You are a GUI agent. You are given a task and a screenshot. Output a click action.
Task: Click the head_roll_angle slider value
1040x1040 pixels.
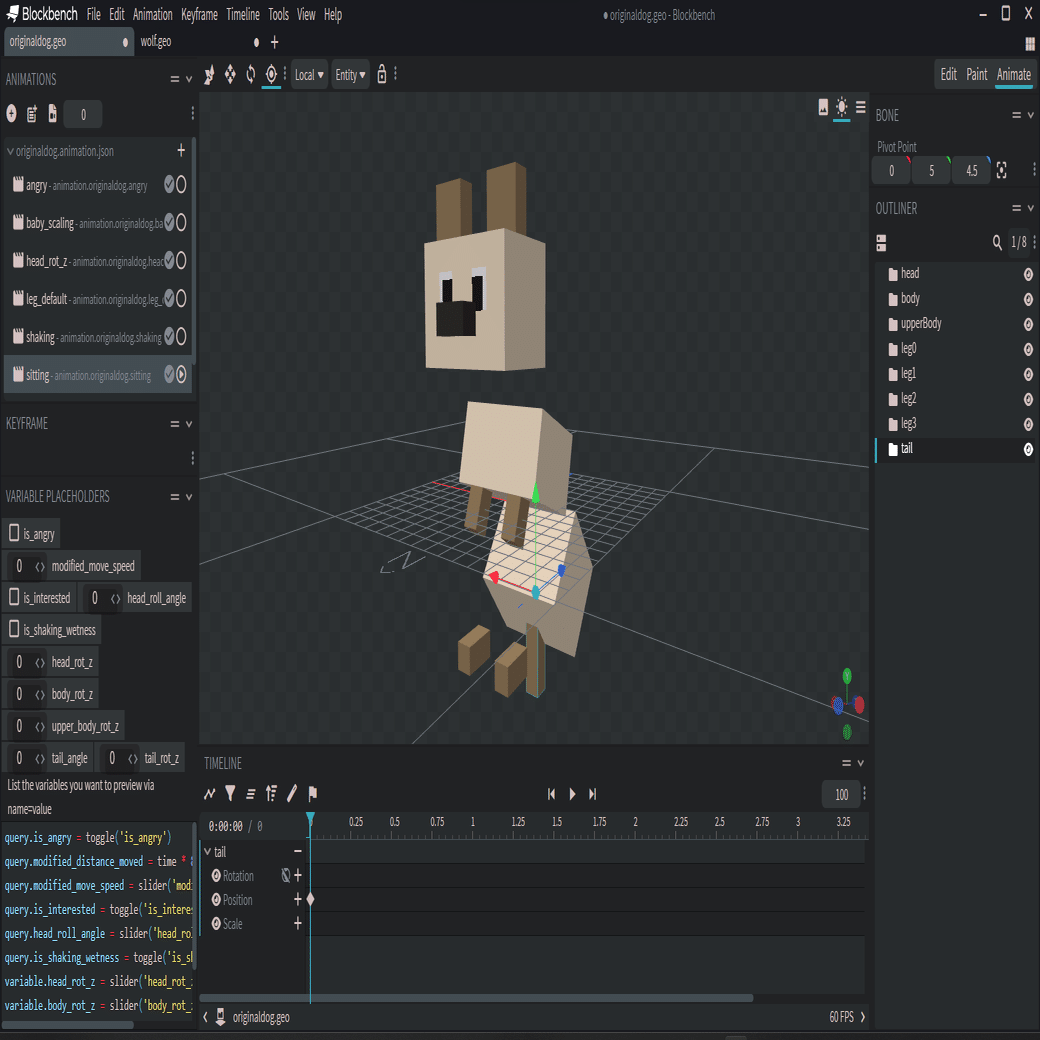click(x=95, y=598)
